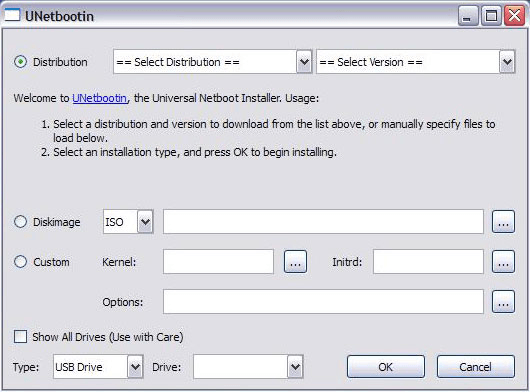Focus the Options input field
This screenshot has height=392, width=530.
click(x=323, y=301)
